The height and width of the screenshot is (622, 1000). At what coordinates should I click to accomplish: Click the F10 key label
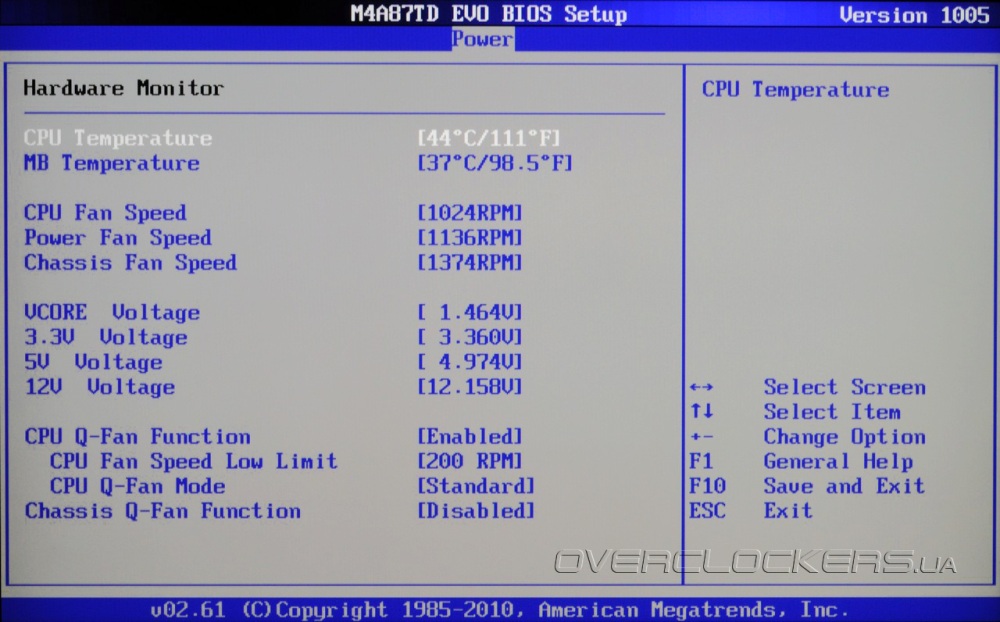pyautogui.click(x=707, y=486)
